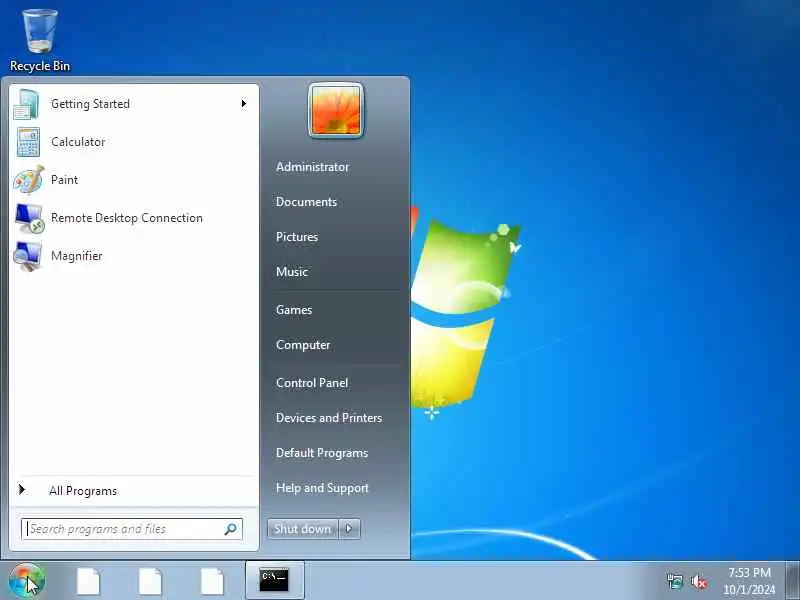Image resolution: width=800 pixels, height=600 pixels.
Task: Click the Shut down button
Action: 303,529
